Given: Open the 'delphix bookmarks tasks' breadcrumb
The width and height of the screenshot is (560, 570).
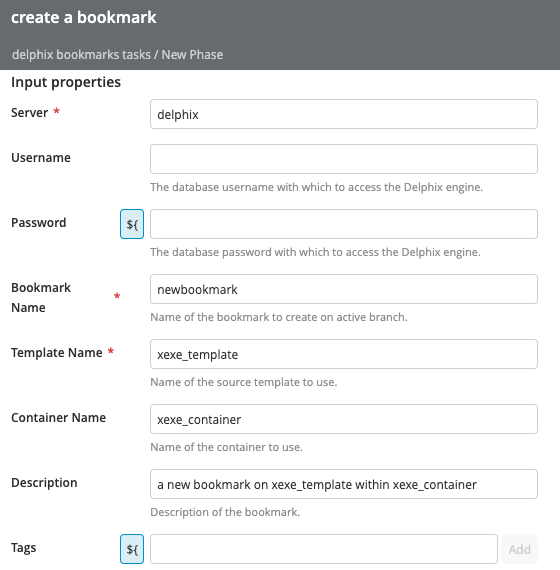Looking at the screenshot, I should 81,55.
